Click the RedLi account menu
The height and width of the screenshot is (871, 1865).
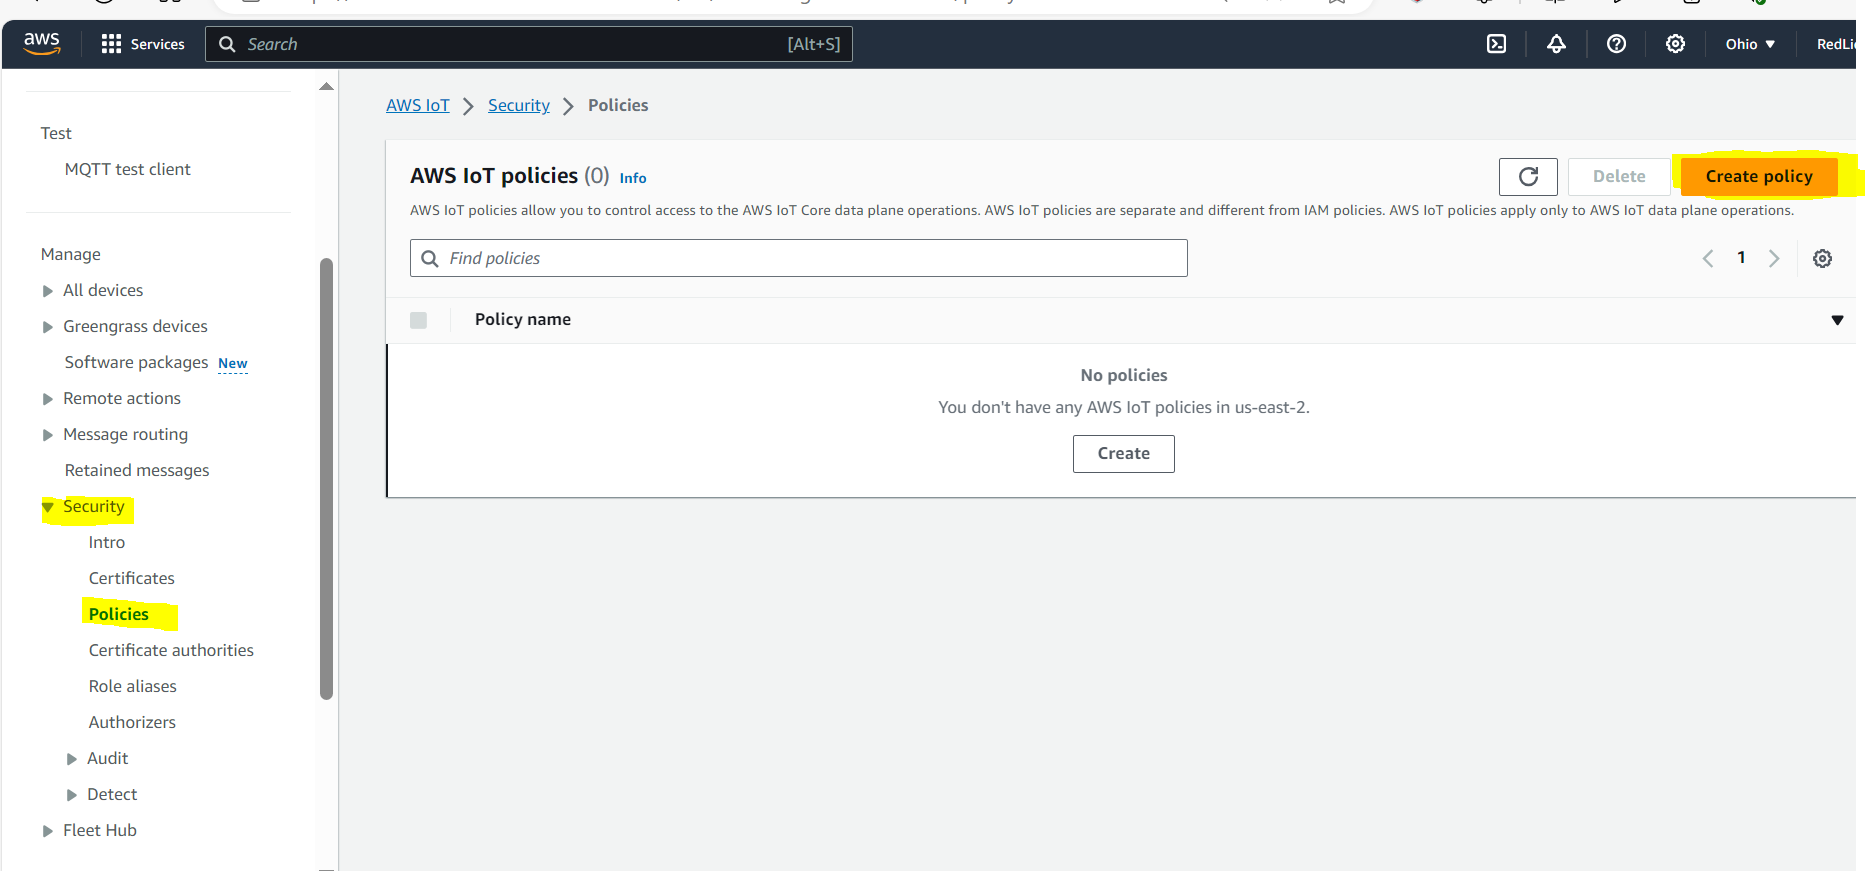1836,44
